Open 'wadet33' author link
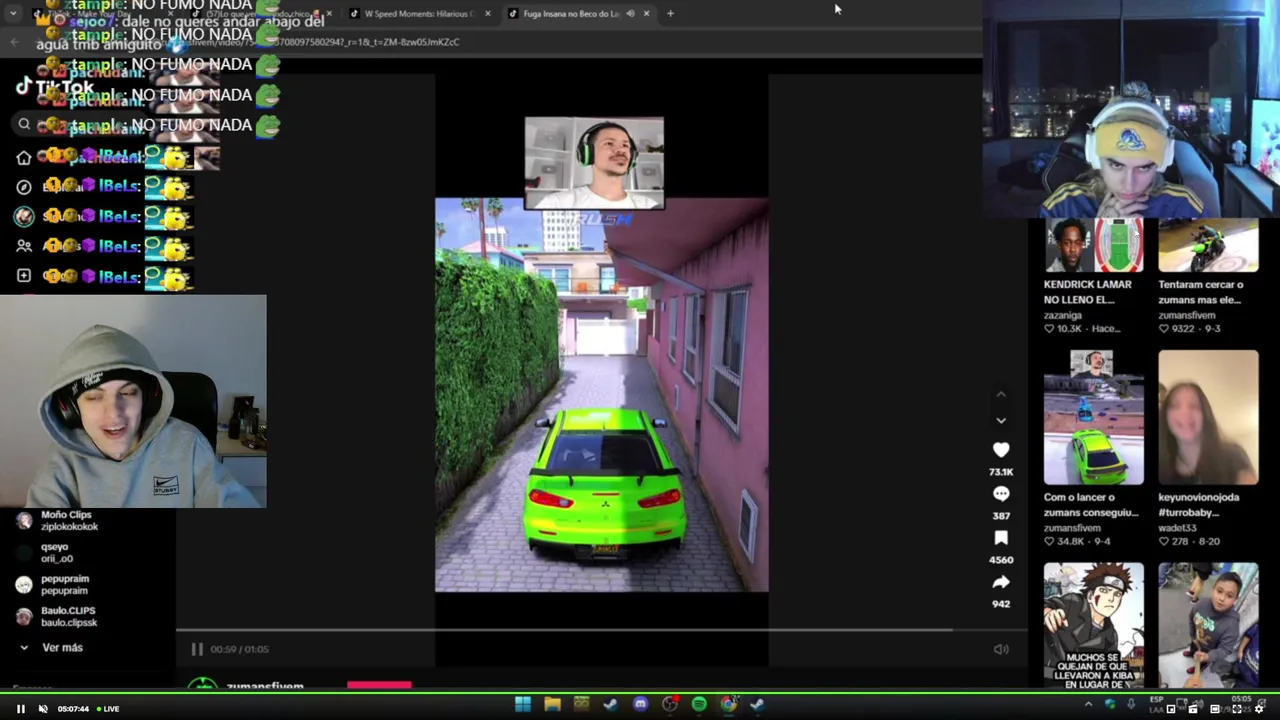This screenshot has height=720, width=1280. tap(1177, 528)
